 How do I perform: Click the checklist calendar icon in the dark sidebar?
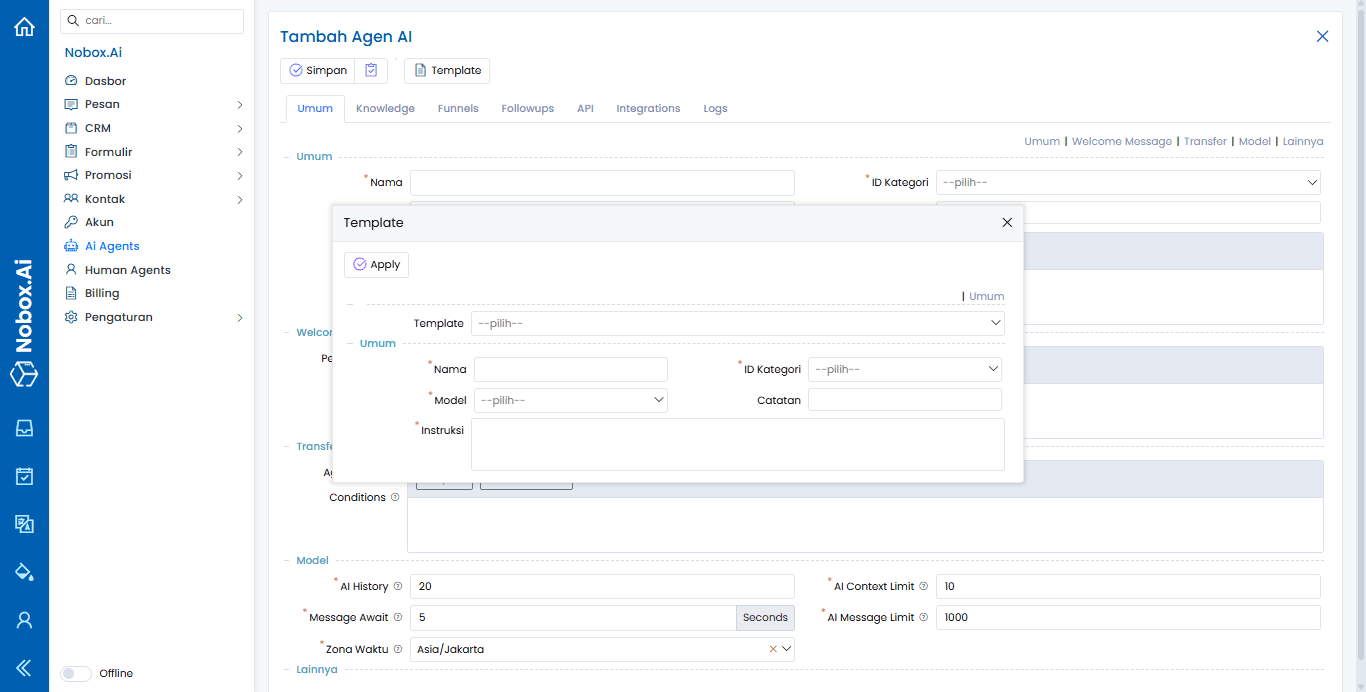tap(24, 476)
